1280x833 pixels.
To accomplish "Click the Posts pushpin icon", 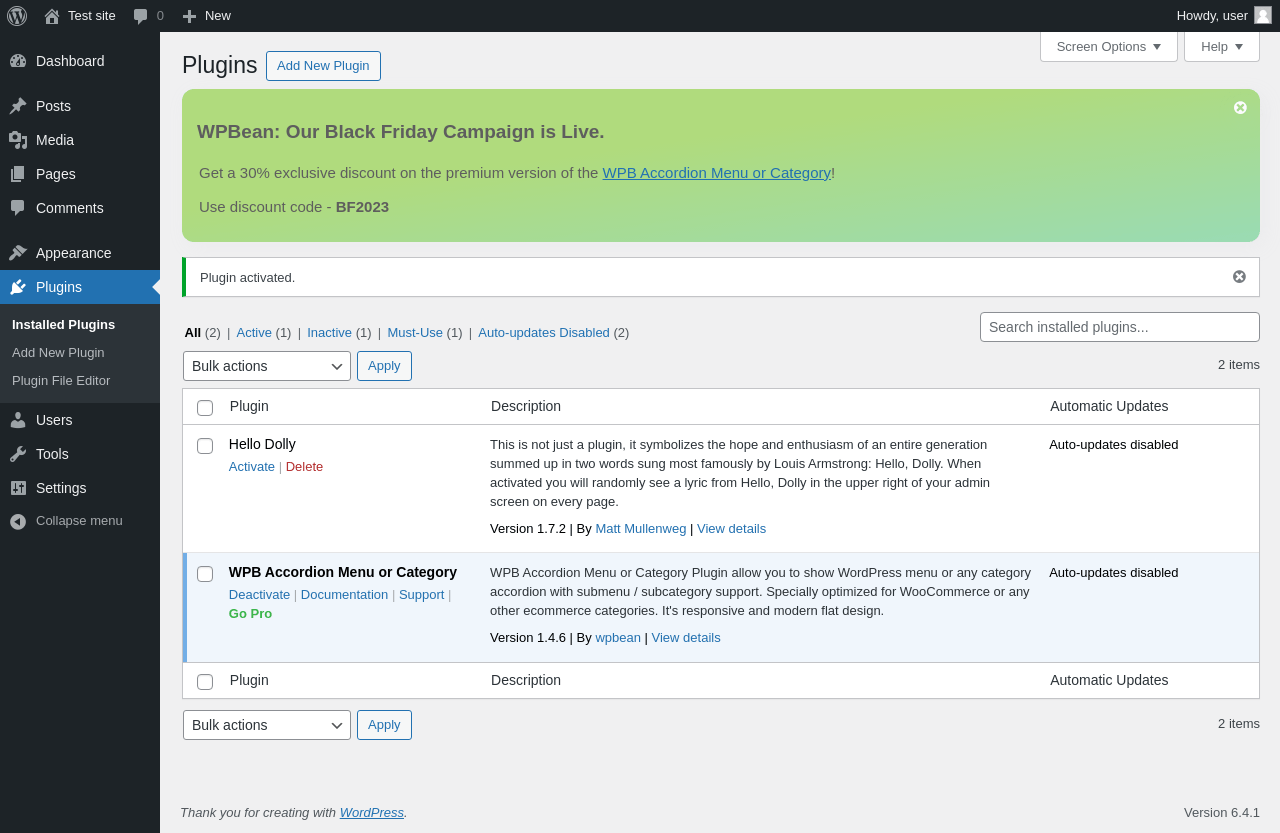I will [18, 106].
